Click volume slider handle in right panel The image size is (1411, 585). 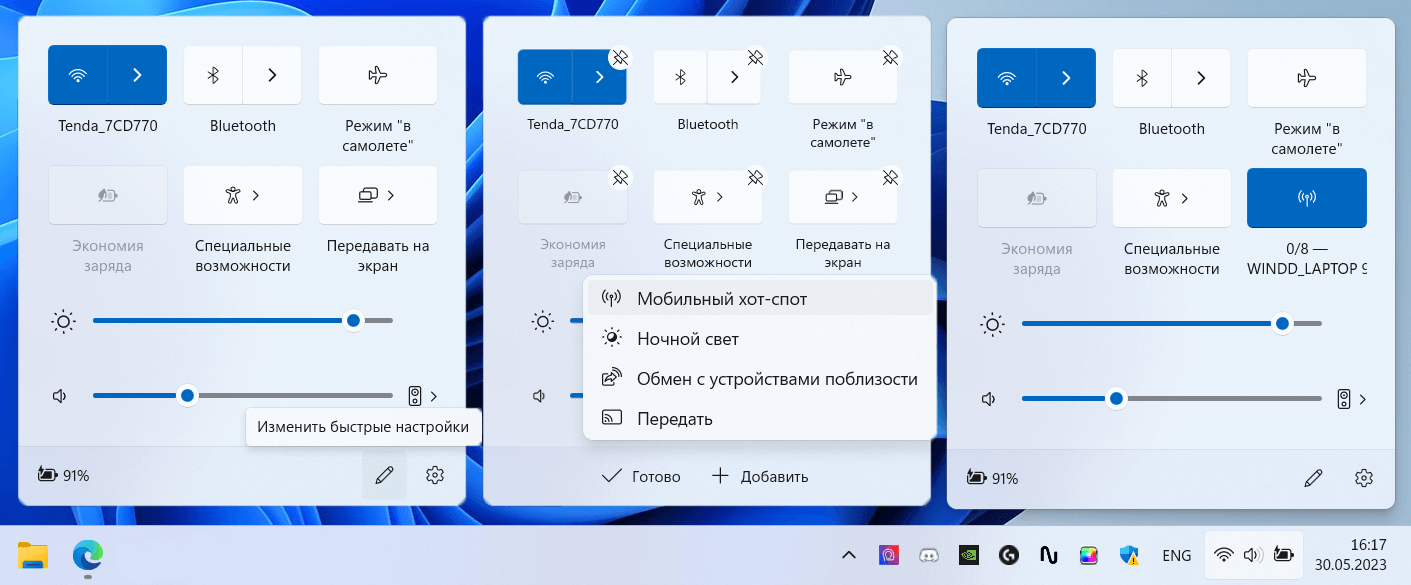point(1116,398)
